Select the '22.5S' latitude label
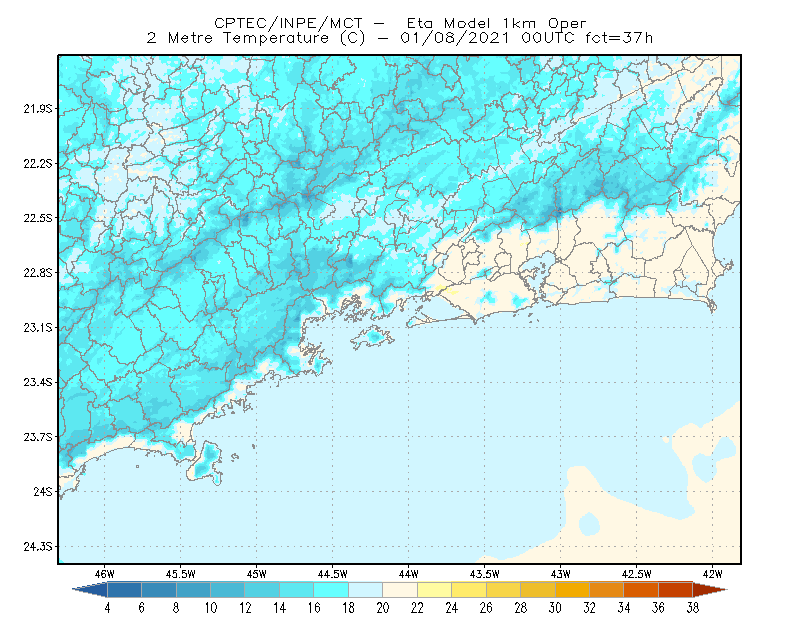Screen dimensions: 800x618 pyautogui.click(x=38, y=218)
